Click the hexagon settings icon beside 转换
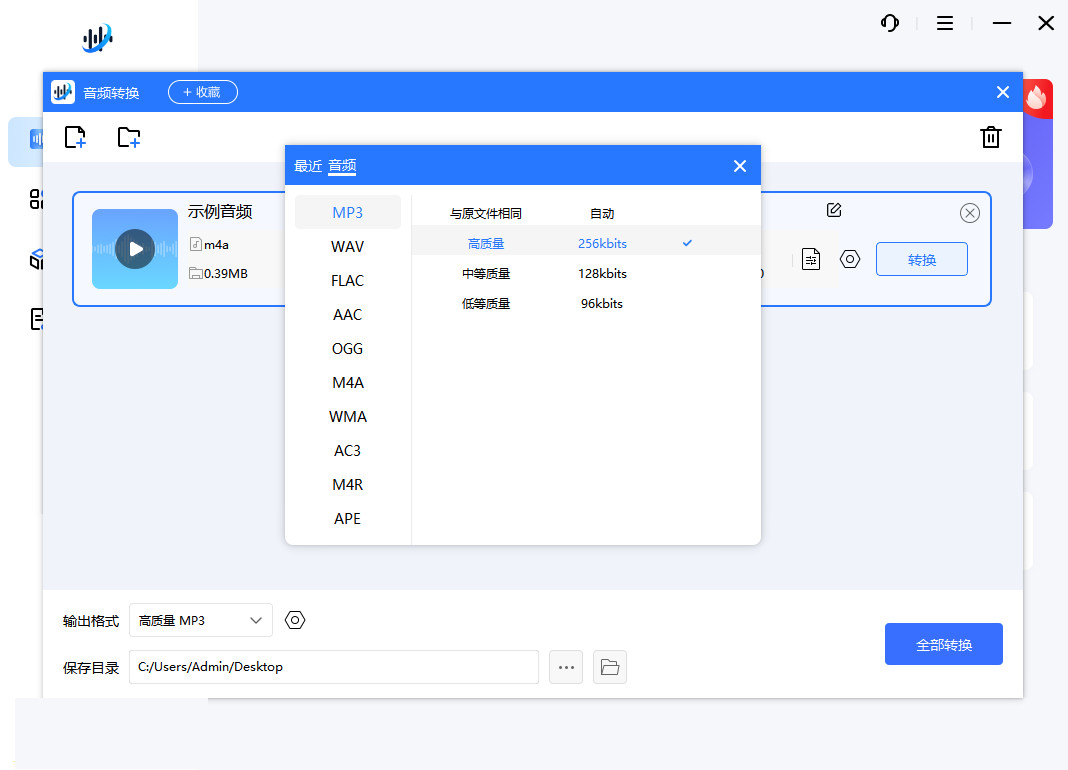This screenshot has height=770, width=1068. [850, 258]
